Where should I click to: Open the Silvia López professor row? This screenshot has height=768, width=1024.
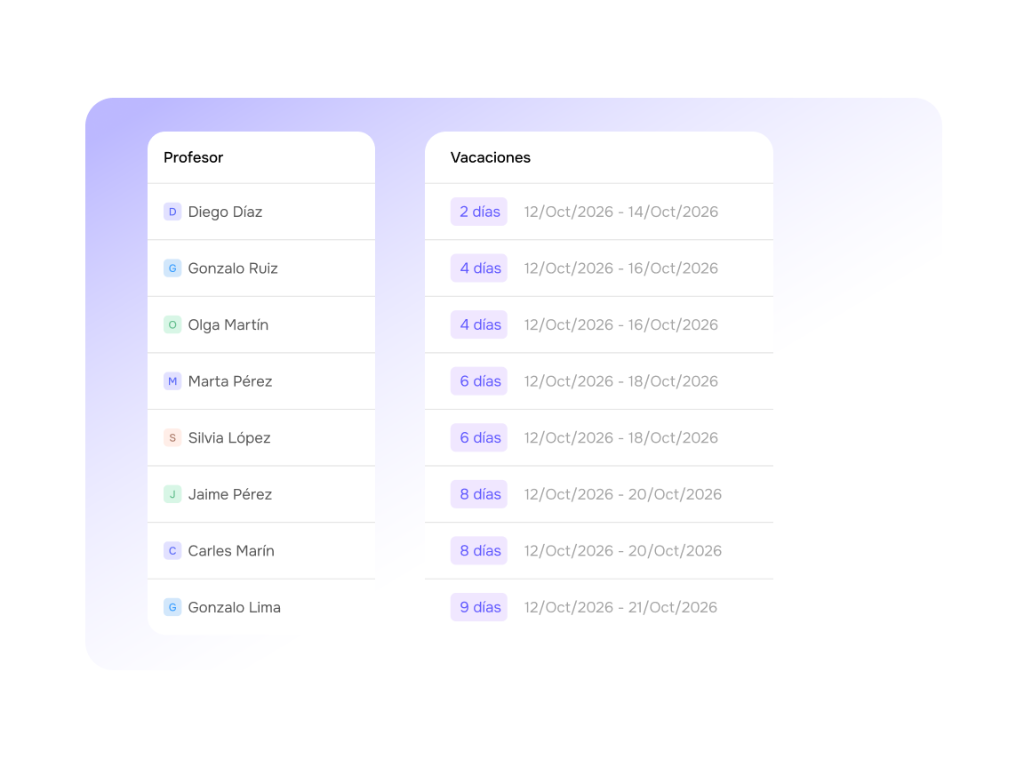261,438
